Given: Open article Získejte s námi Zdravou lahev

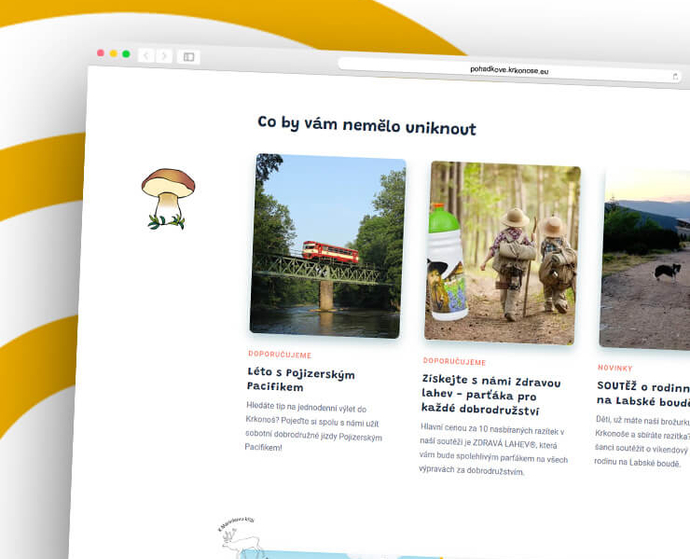Looking at the screenshot, I should [491, 396].
